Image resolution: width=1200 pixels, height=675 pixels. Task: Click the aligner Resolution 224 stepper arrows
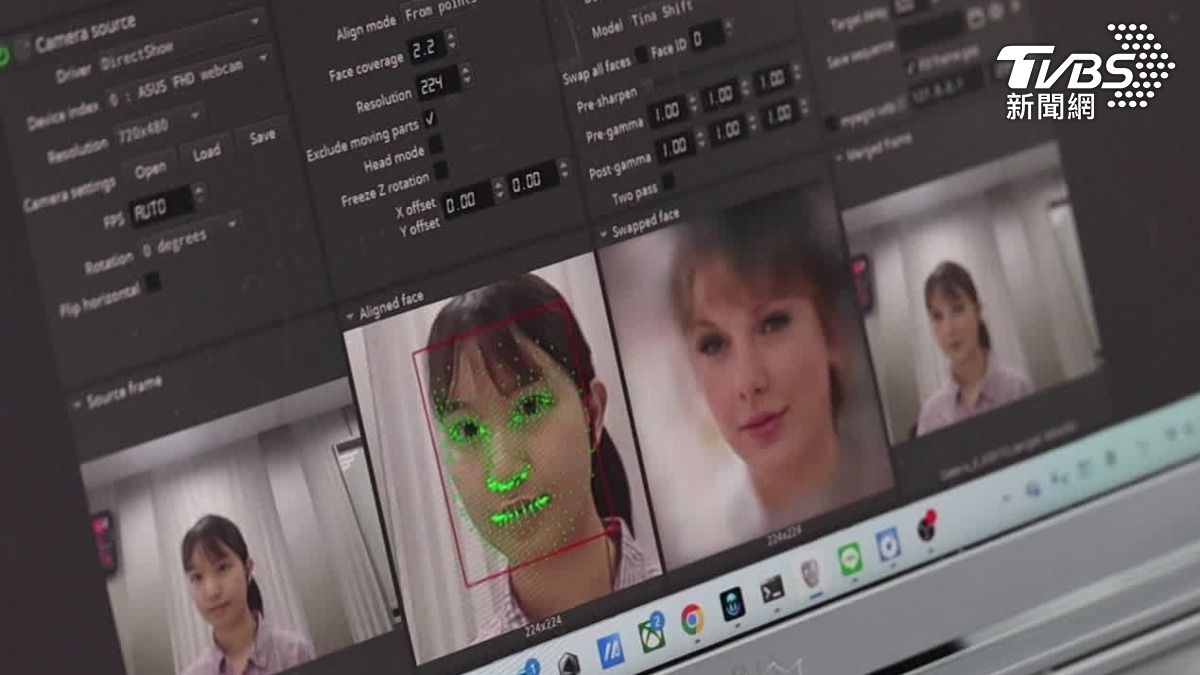(465, 75)
